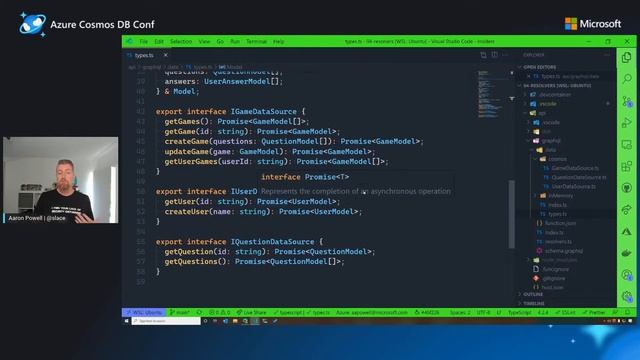Click the Synchronize Changes icon in the status bar
The width and height of the screenshot is (640, 360).
199,312
